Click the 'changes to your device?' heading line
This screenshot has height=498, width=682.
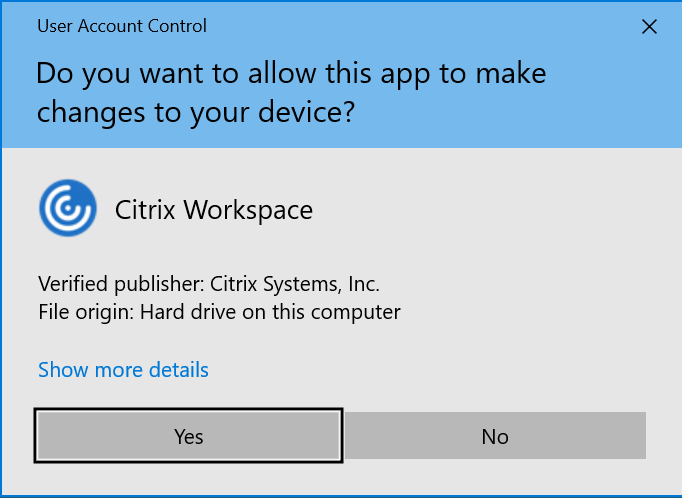coord(196,113)
